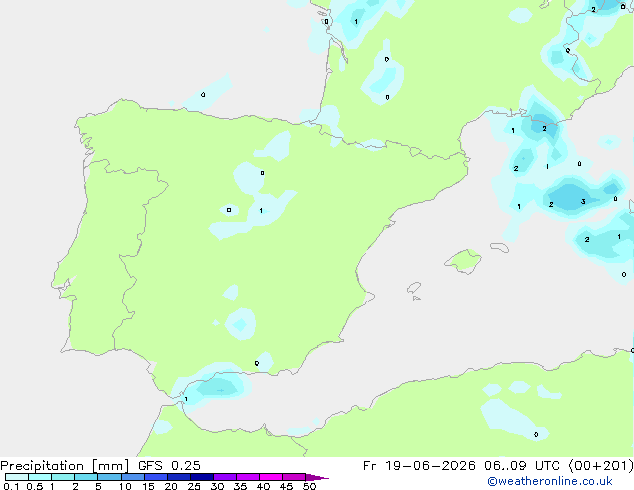Screen dimensions: 634x490
Task: Click the 'GFS 0.25' model label
Action: click(169, 466)
